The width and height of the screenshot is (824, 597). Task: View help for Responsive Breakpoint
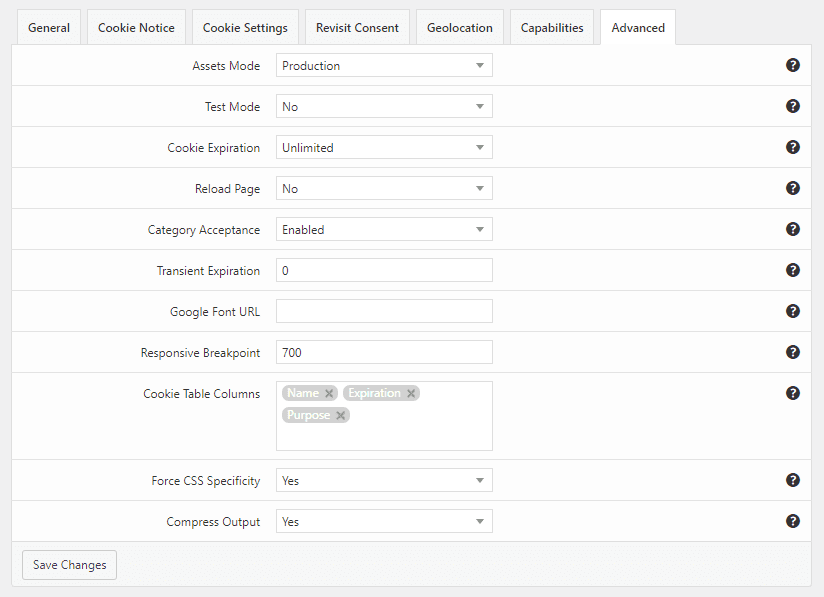[792, 352]
